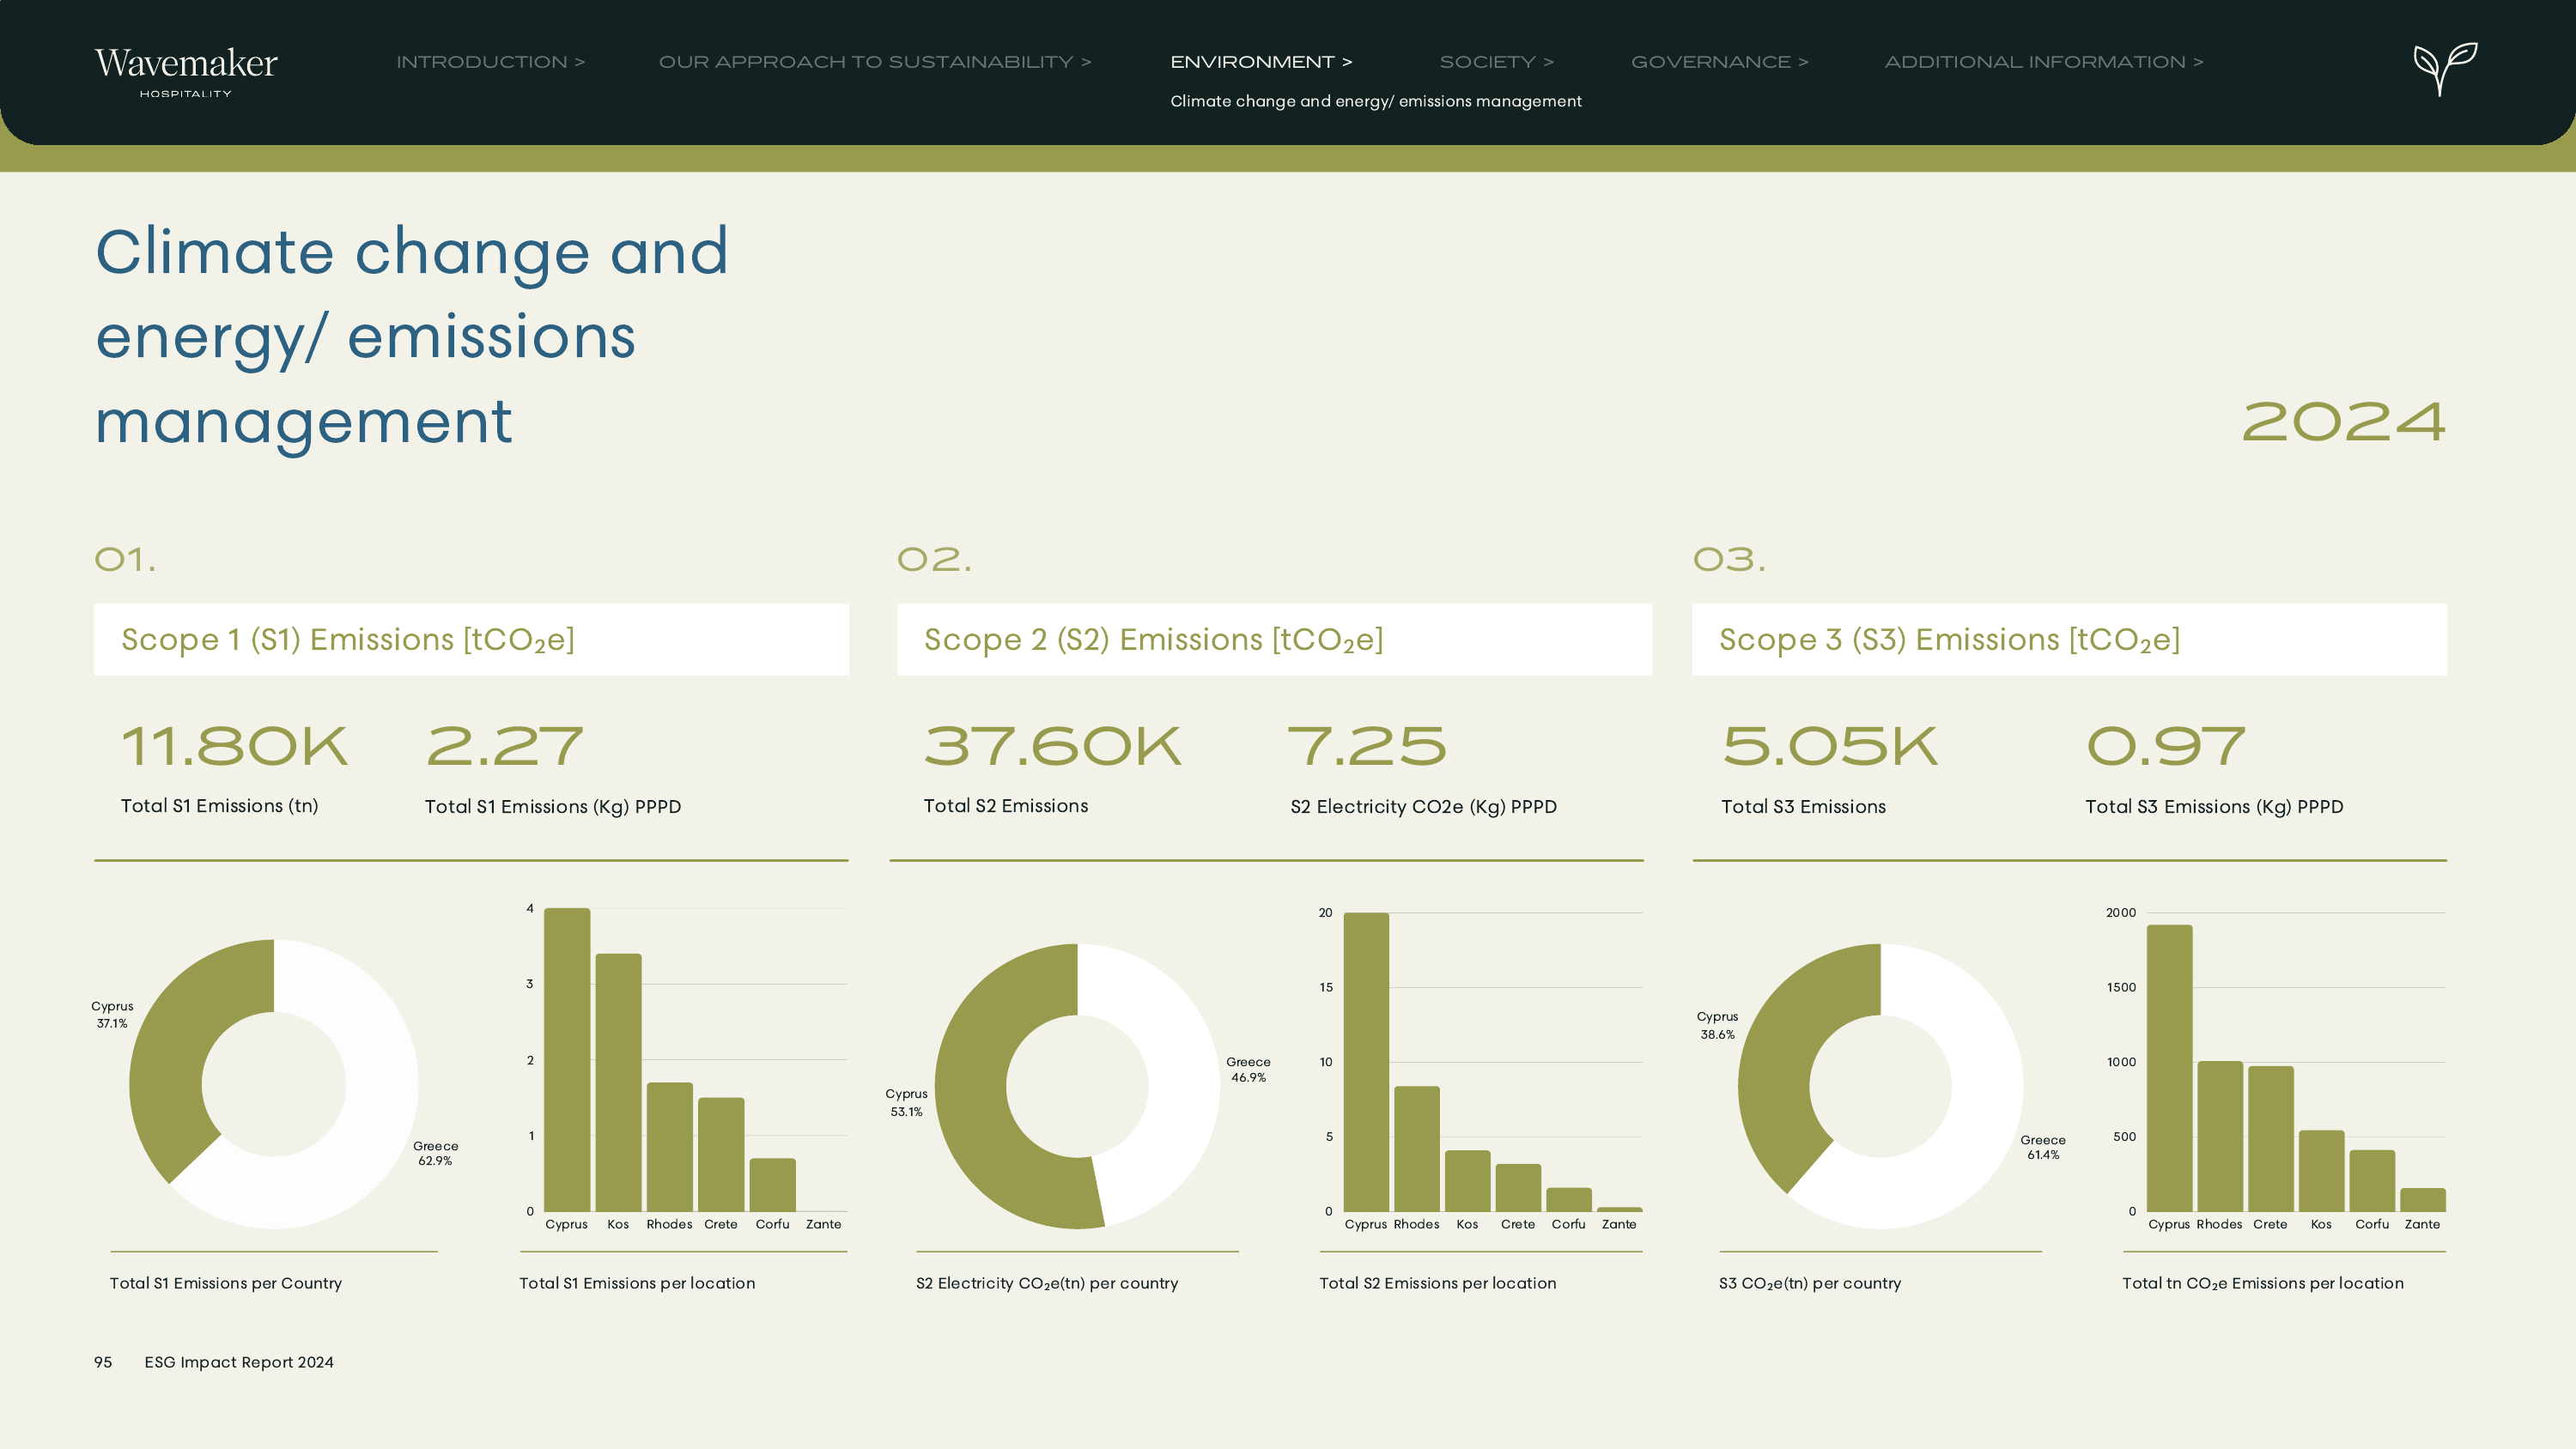Viewport: 2576px width, 1449px height.
Task: Click 'Cyprus 38.6%' label on S3 donut
Action: [1717, 1025]
